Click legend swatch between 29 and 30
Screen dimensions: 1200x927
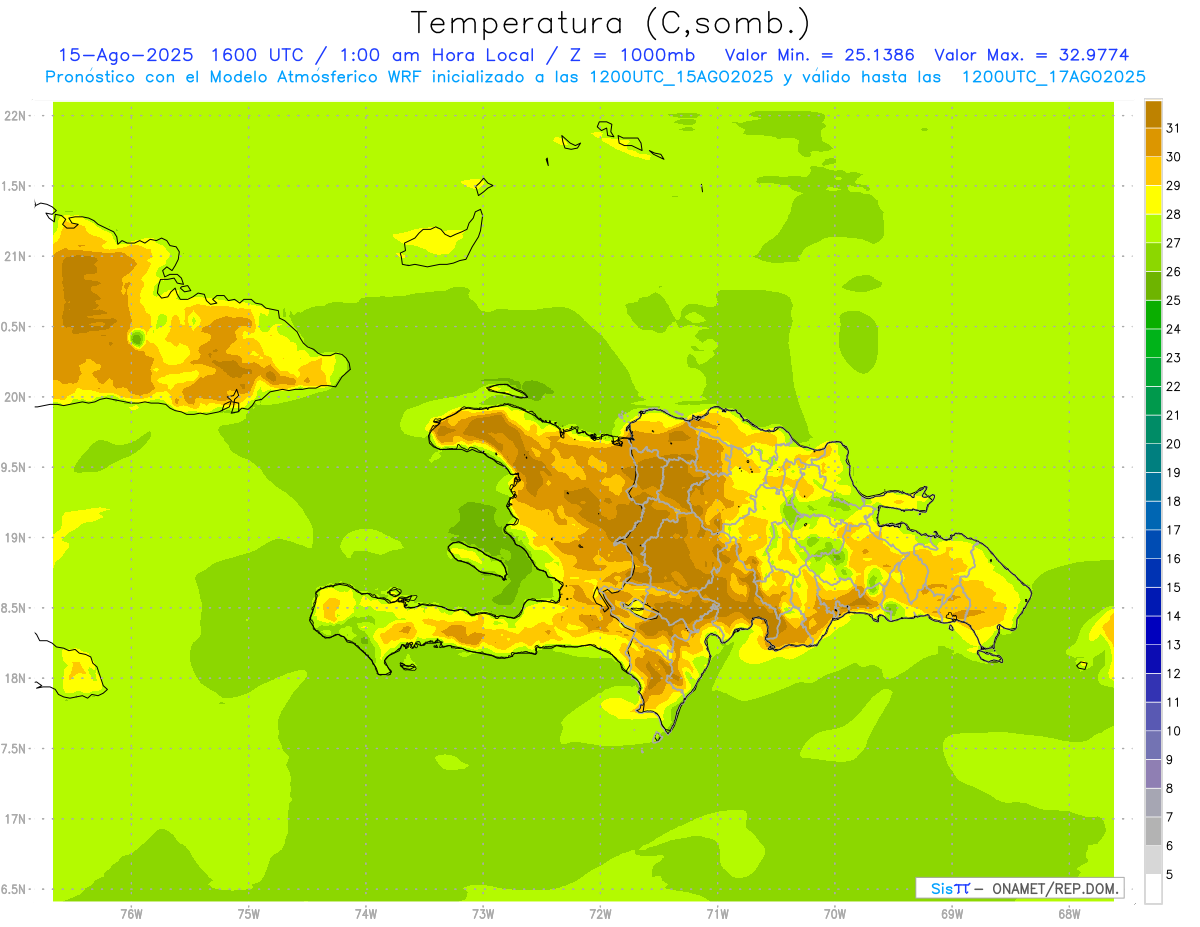click(x=1153, y=171)
